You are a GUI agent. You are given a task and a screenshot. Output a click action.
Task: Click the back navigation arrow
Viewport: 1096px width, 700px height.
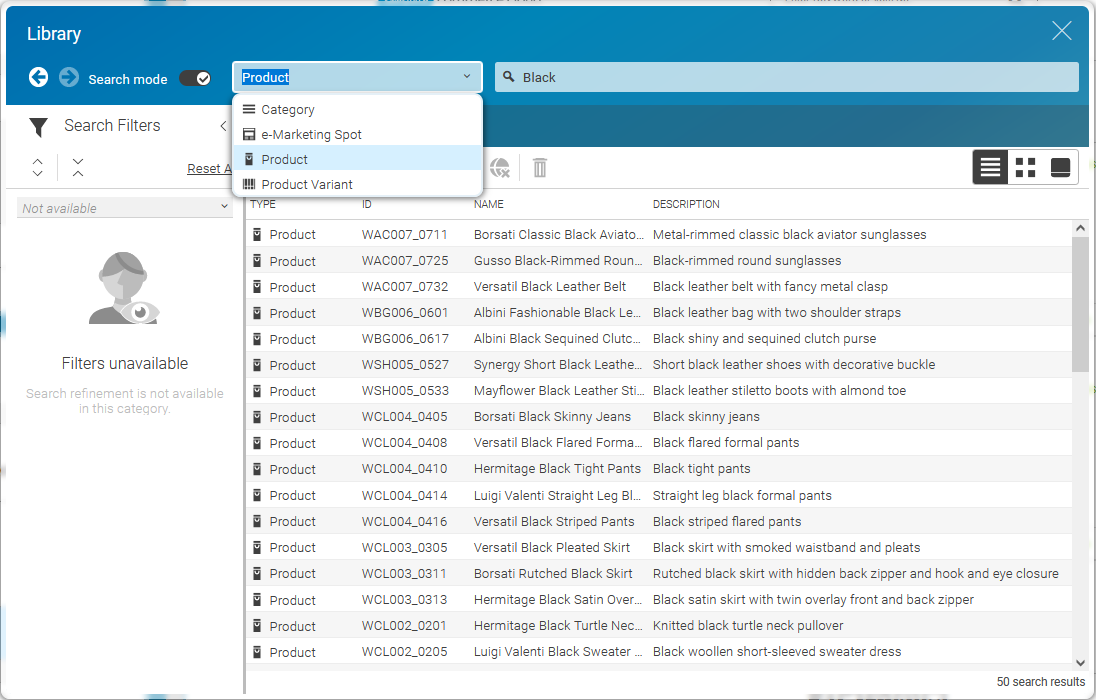[38, 77]
